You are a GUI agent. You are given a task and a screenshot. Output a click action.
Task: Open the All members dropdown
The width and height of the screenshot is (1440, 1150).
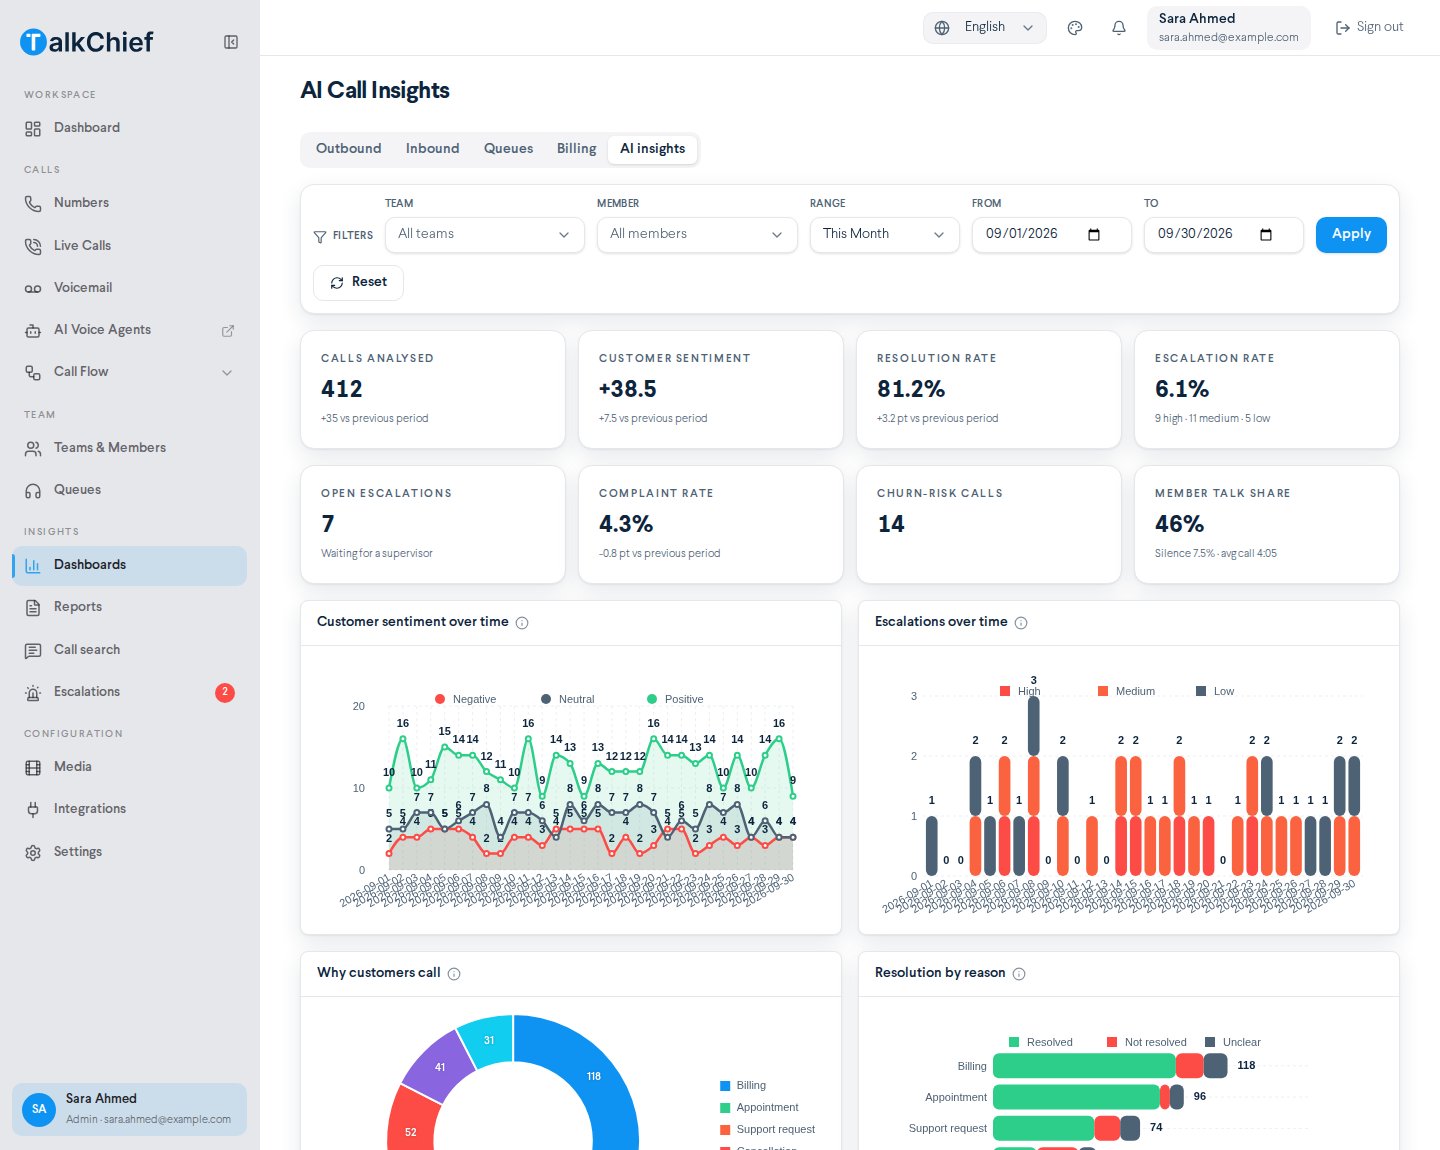(x=697, y=235)
